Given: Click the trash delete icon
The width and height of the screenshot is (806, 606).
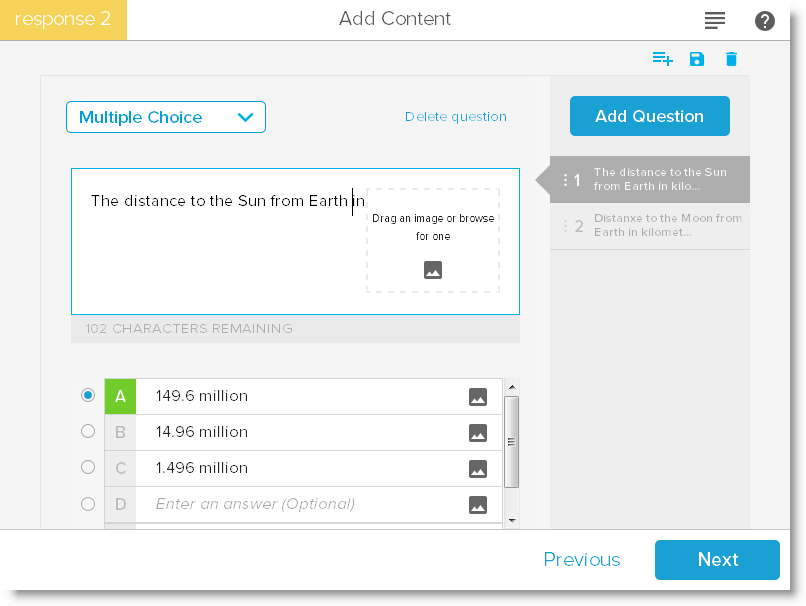Looking at the screenshot, I should click(x=731, y=59).
